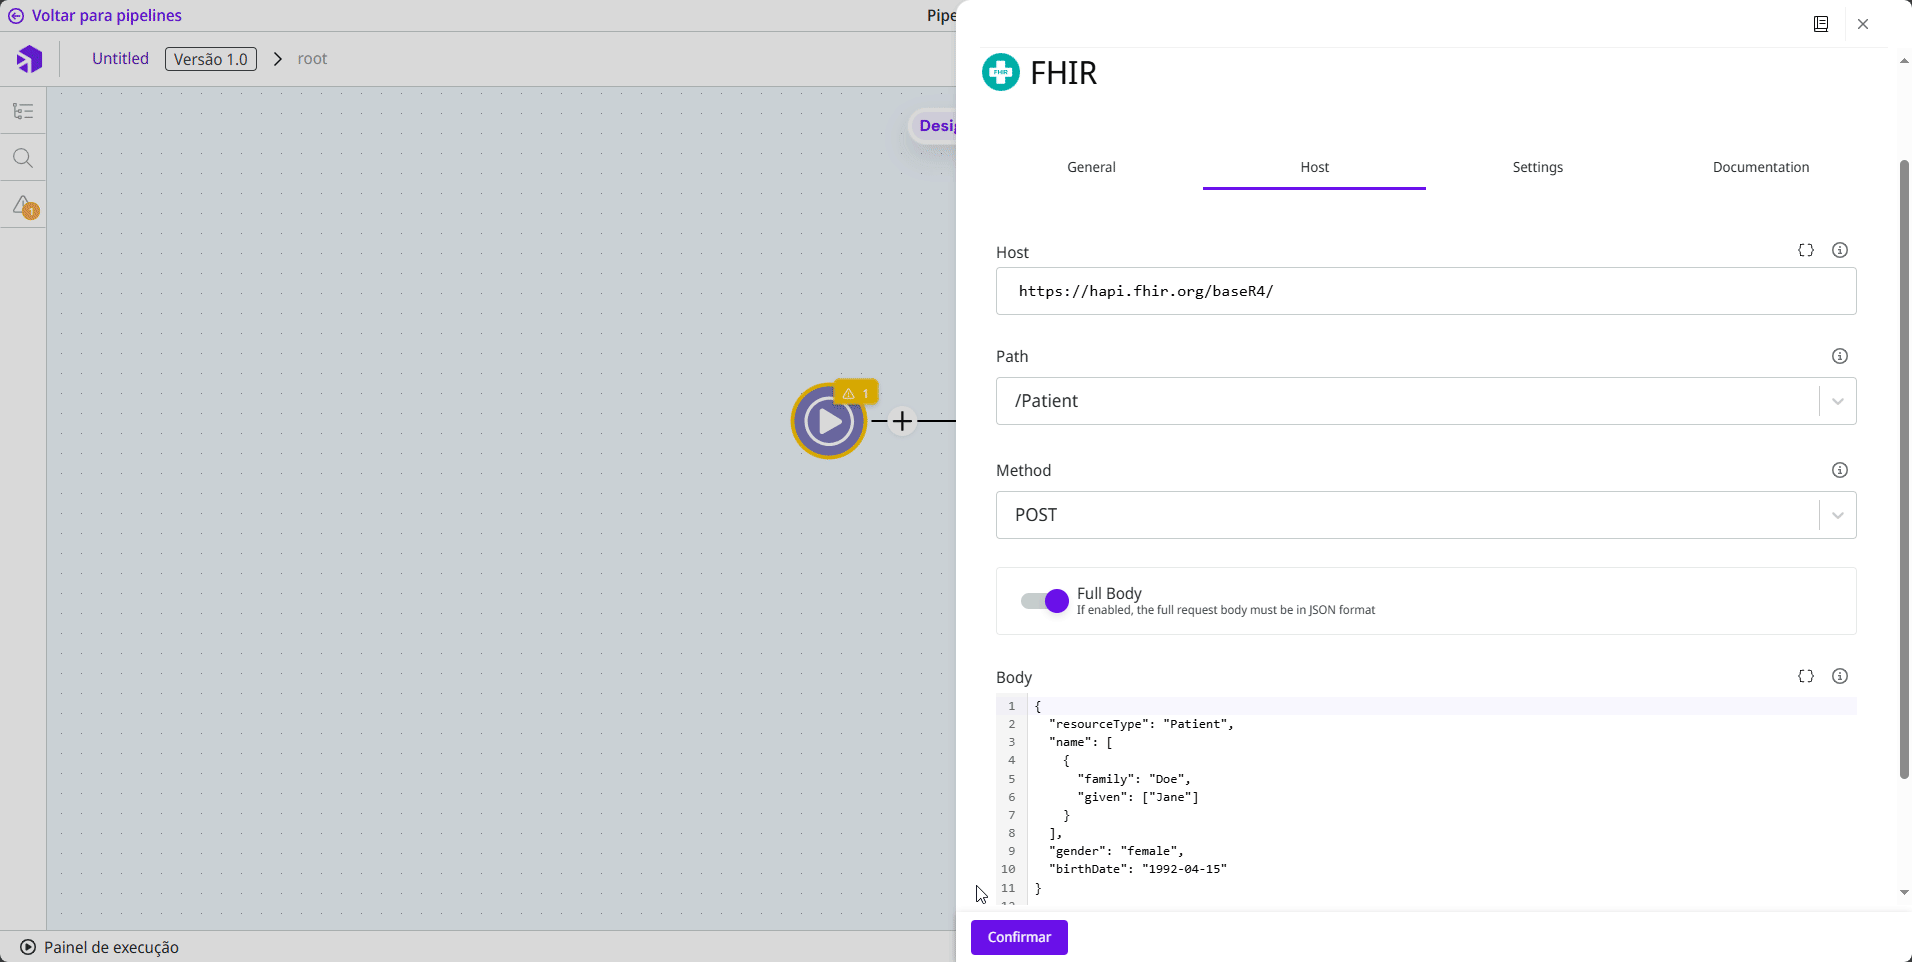Click the Host field expression braces icon

click(1806, 251)
